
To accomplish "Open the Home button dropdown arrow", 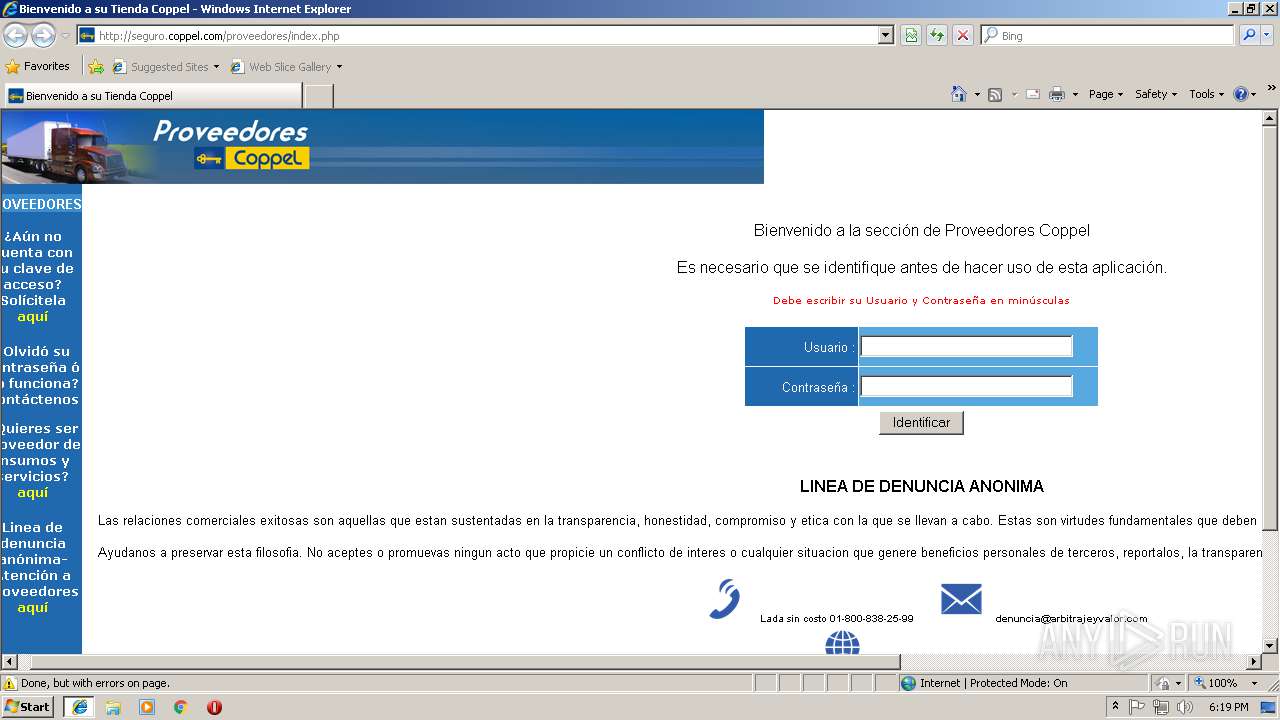I will (977, 95).
